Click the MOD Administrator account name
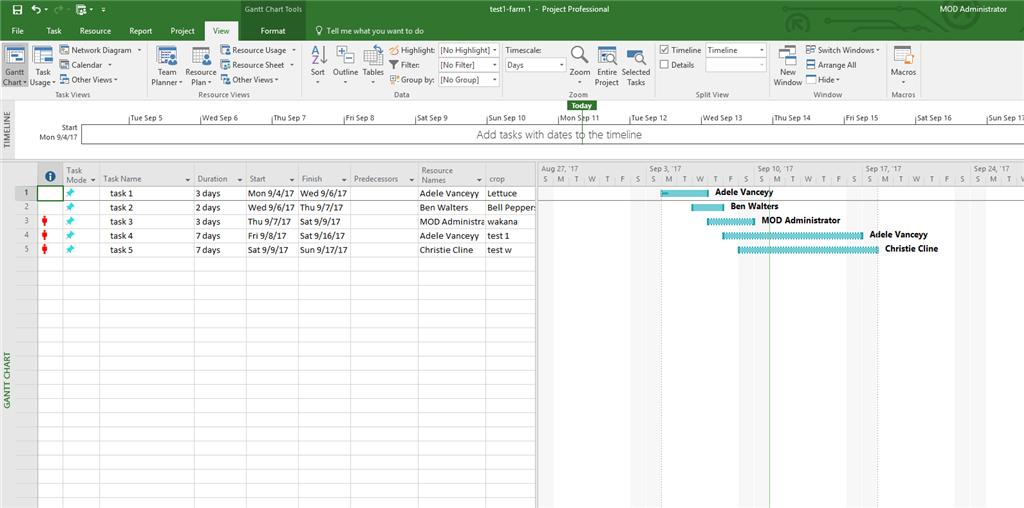Image resolution: width=1024 pixels, height=508 pixels. (973, 9)
